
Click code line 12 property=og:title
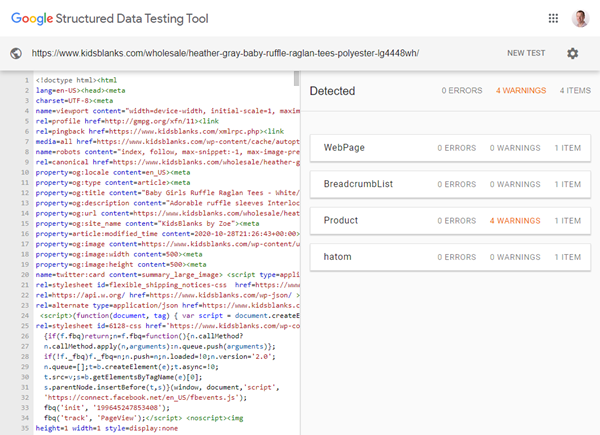pyautogui.click(x=168, y=193)
